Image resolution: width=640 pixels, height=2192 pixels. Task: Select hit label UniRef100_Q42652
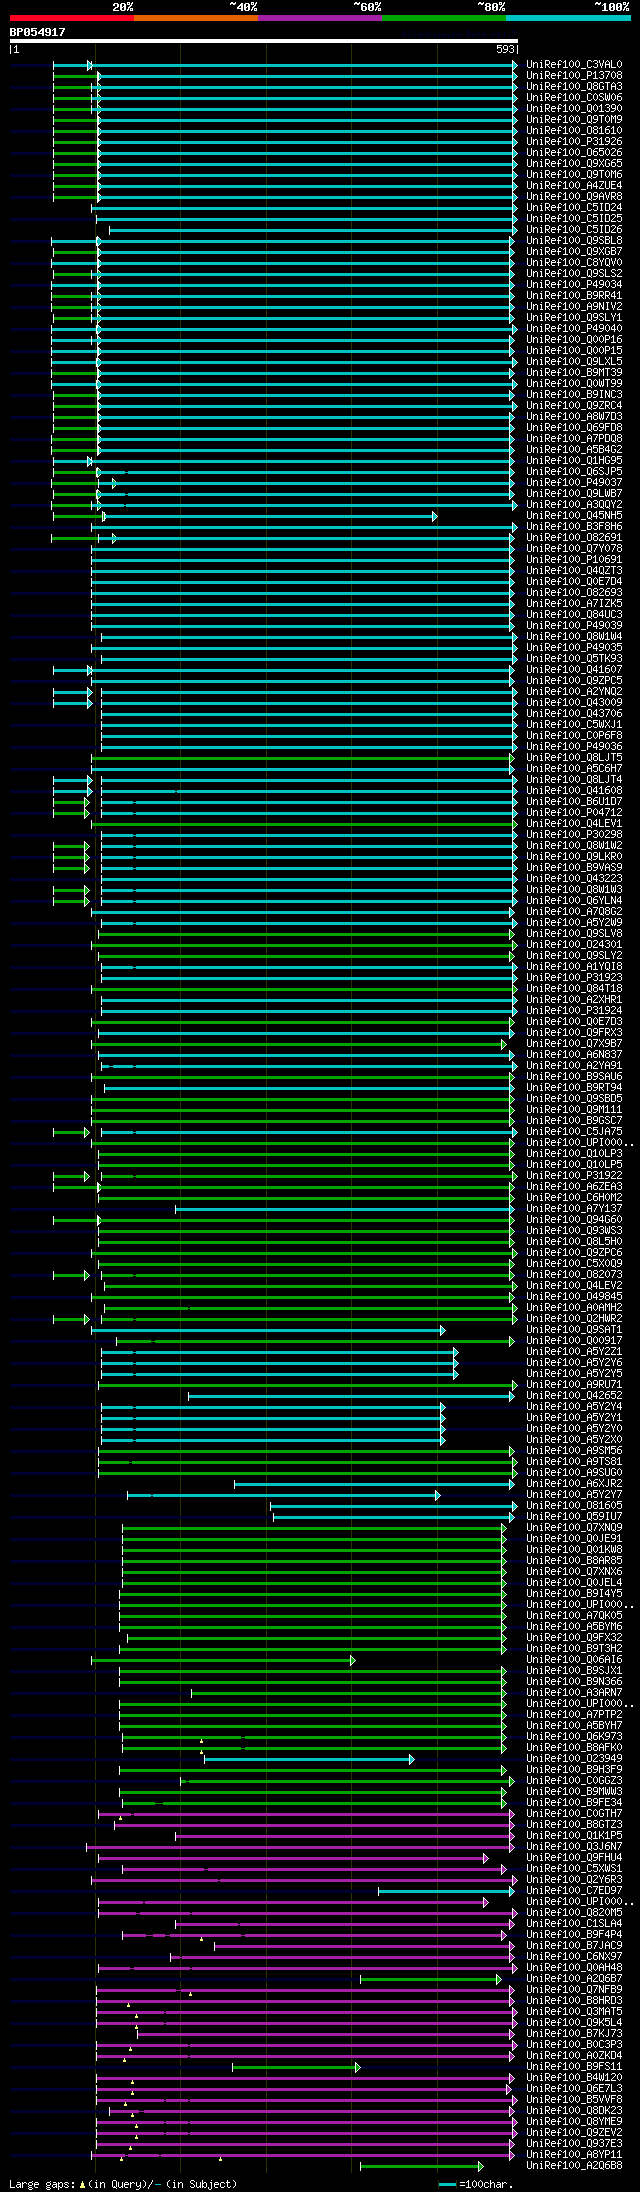click(x=574, y=1396)
